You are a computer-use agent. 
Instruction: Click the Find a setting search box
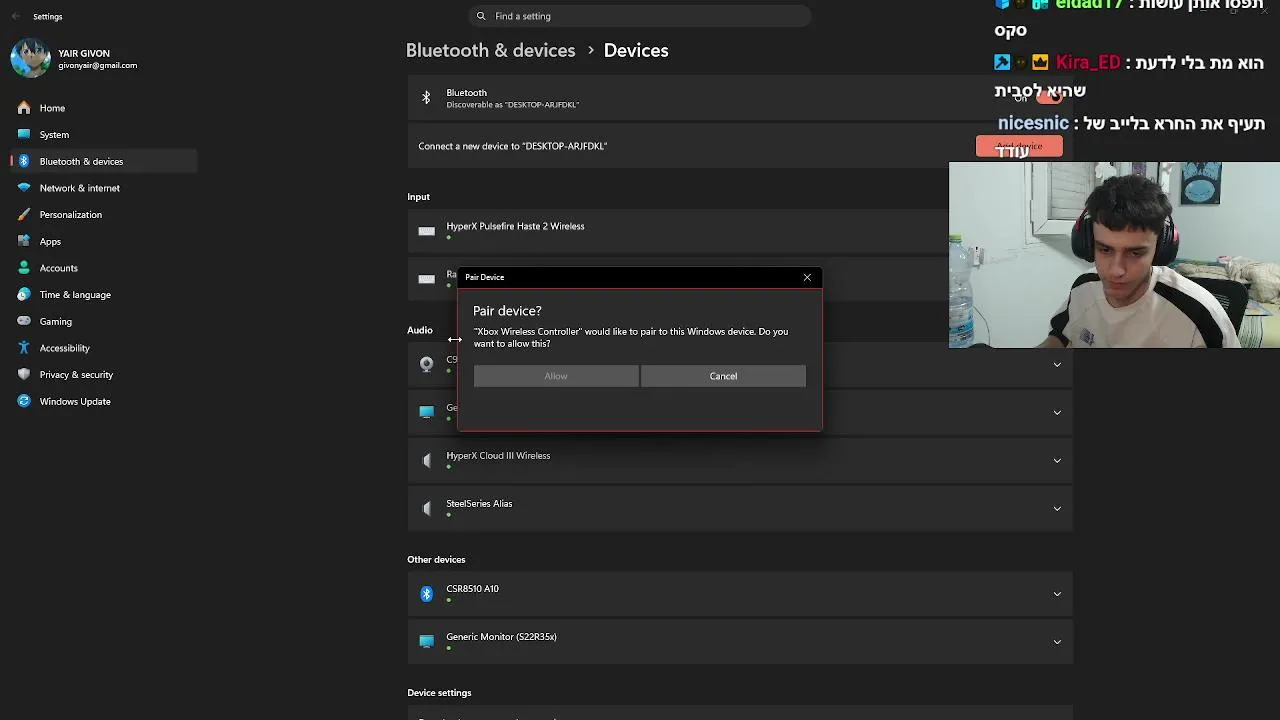point(640,16)
